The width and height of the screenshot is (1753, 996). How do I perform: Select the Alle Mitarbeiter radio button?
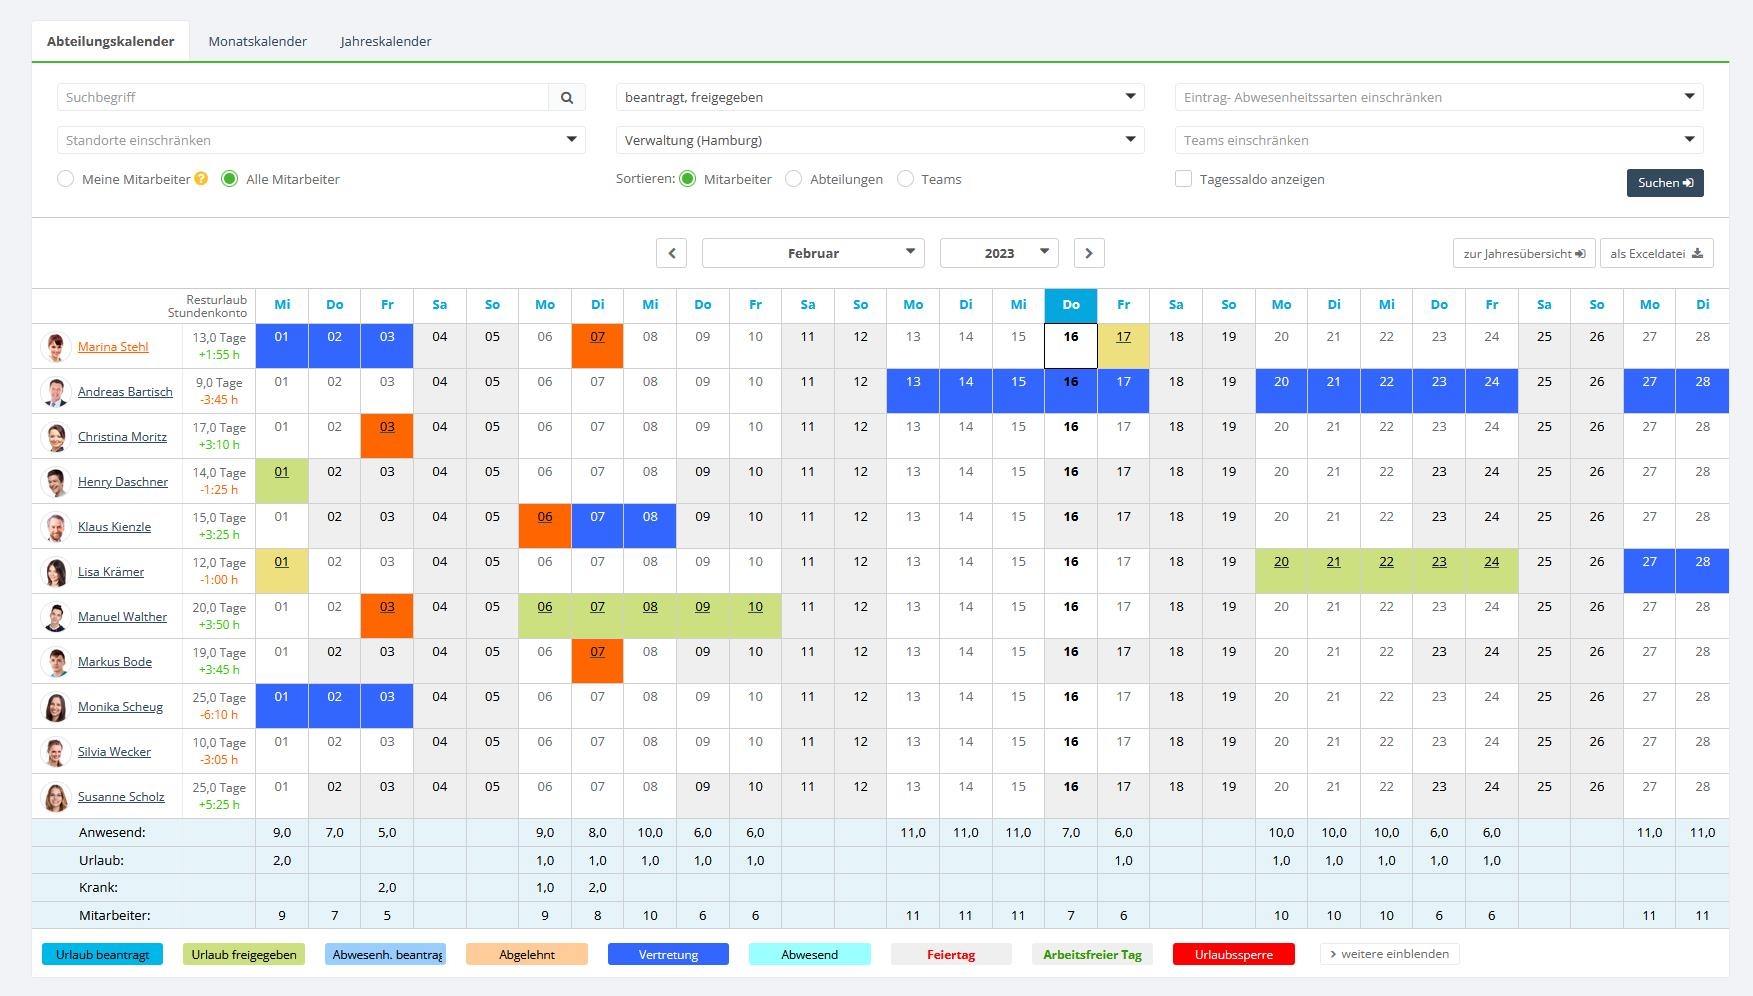pyautogui.click(x=230, y=179)
